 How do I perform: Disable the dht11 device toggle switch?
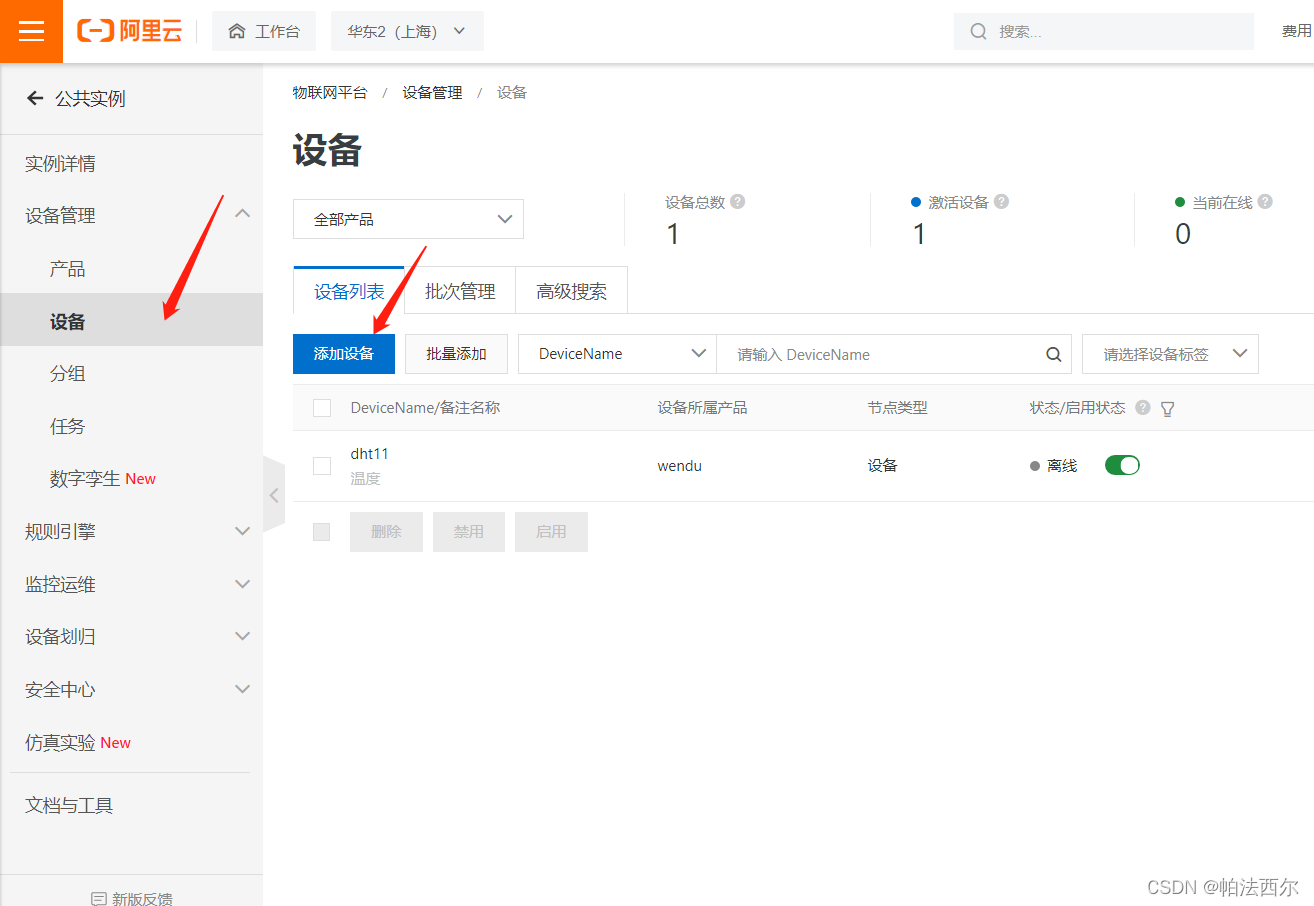(x=1121, y=465)
